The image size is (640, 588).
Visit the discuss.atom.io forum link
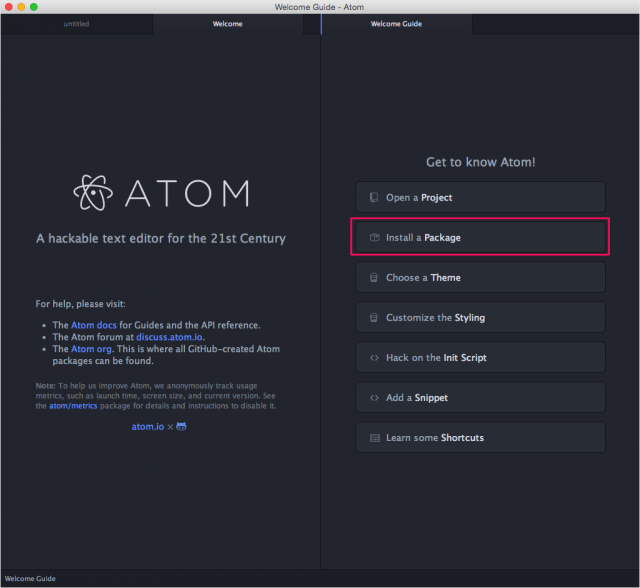(169, 337)
